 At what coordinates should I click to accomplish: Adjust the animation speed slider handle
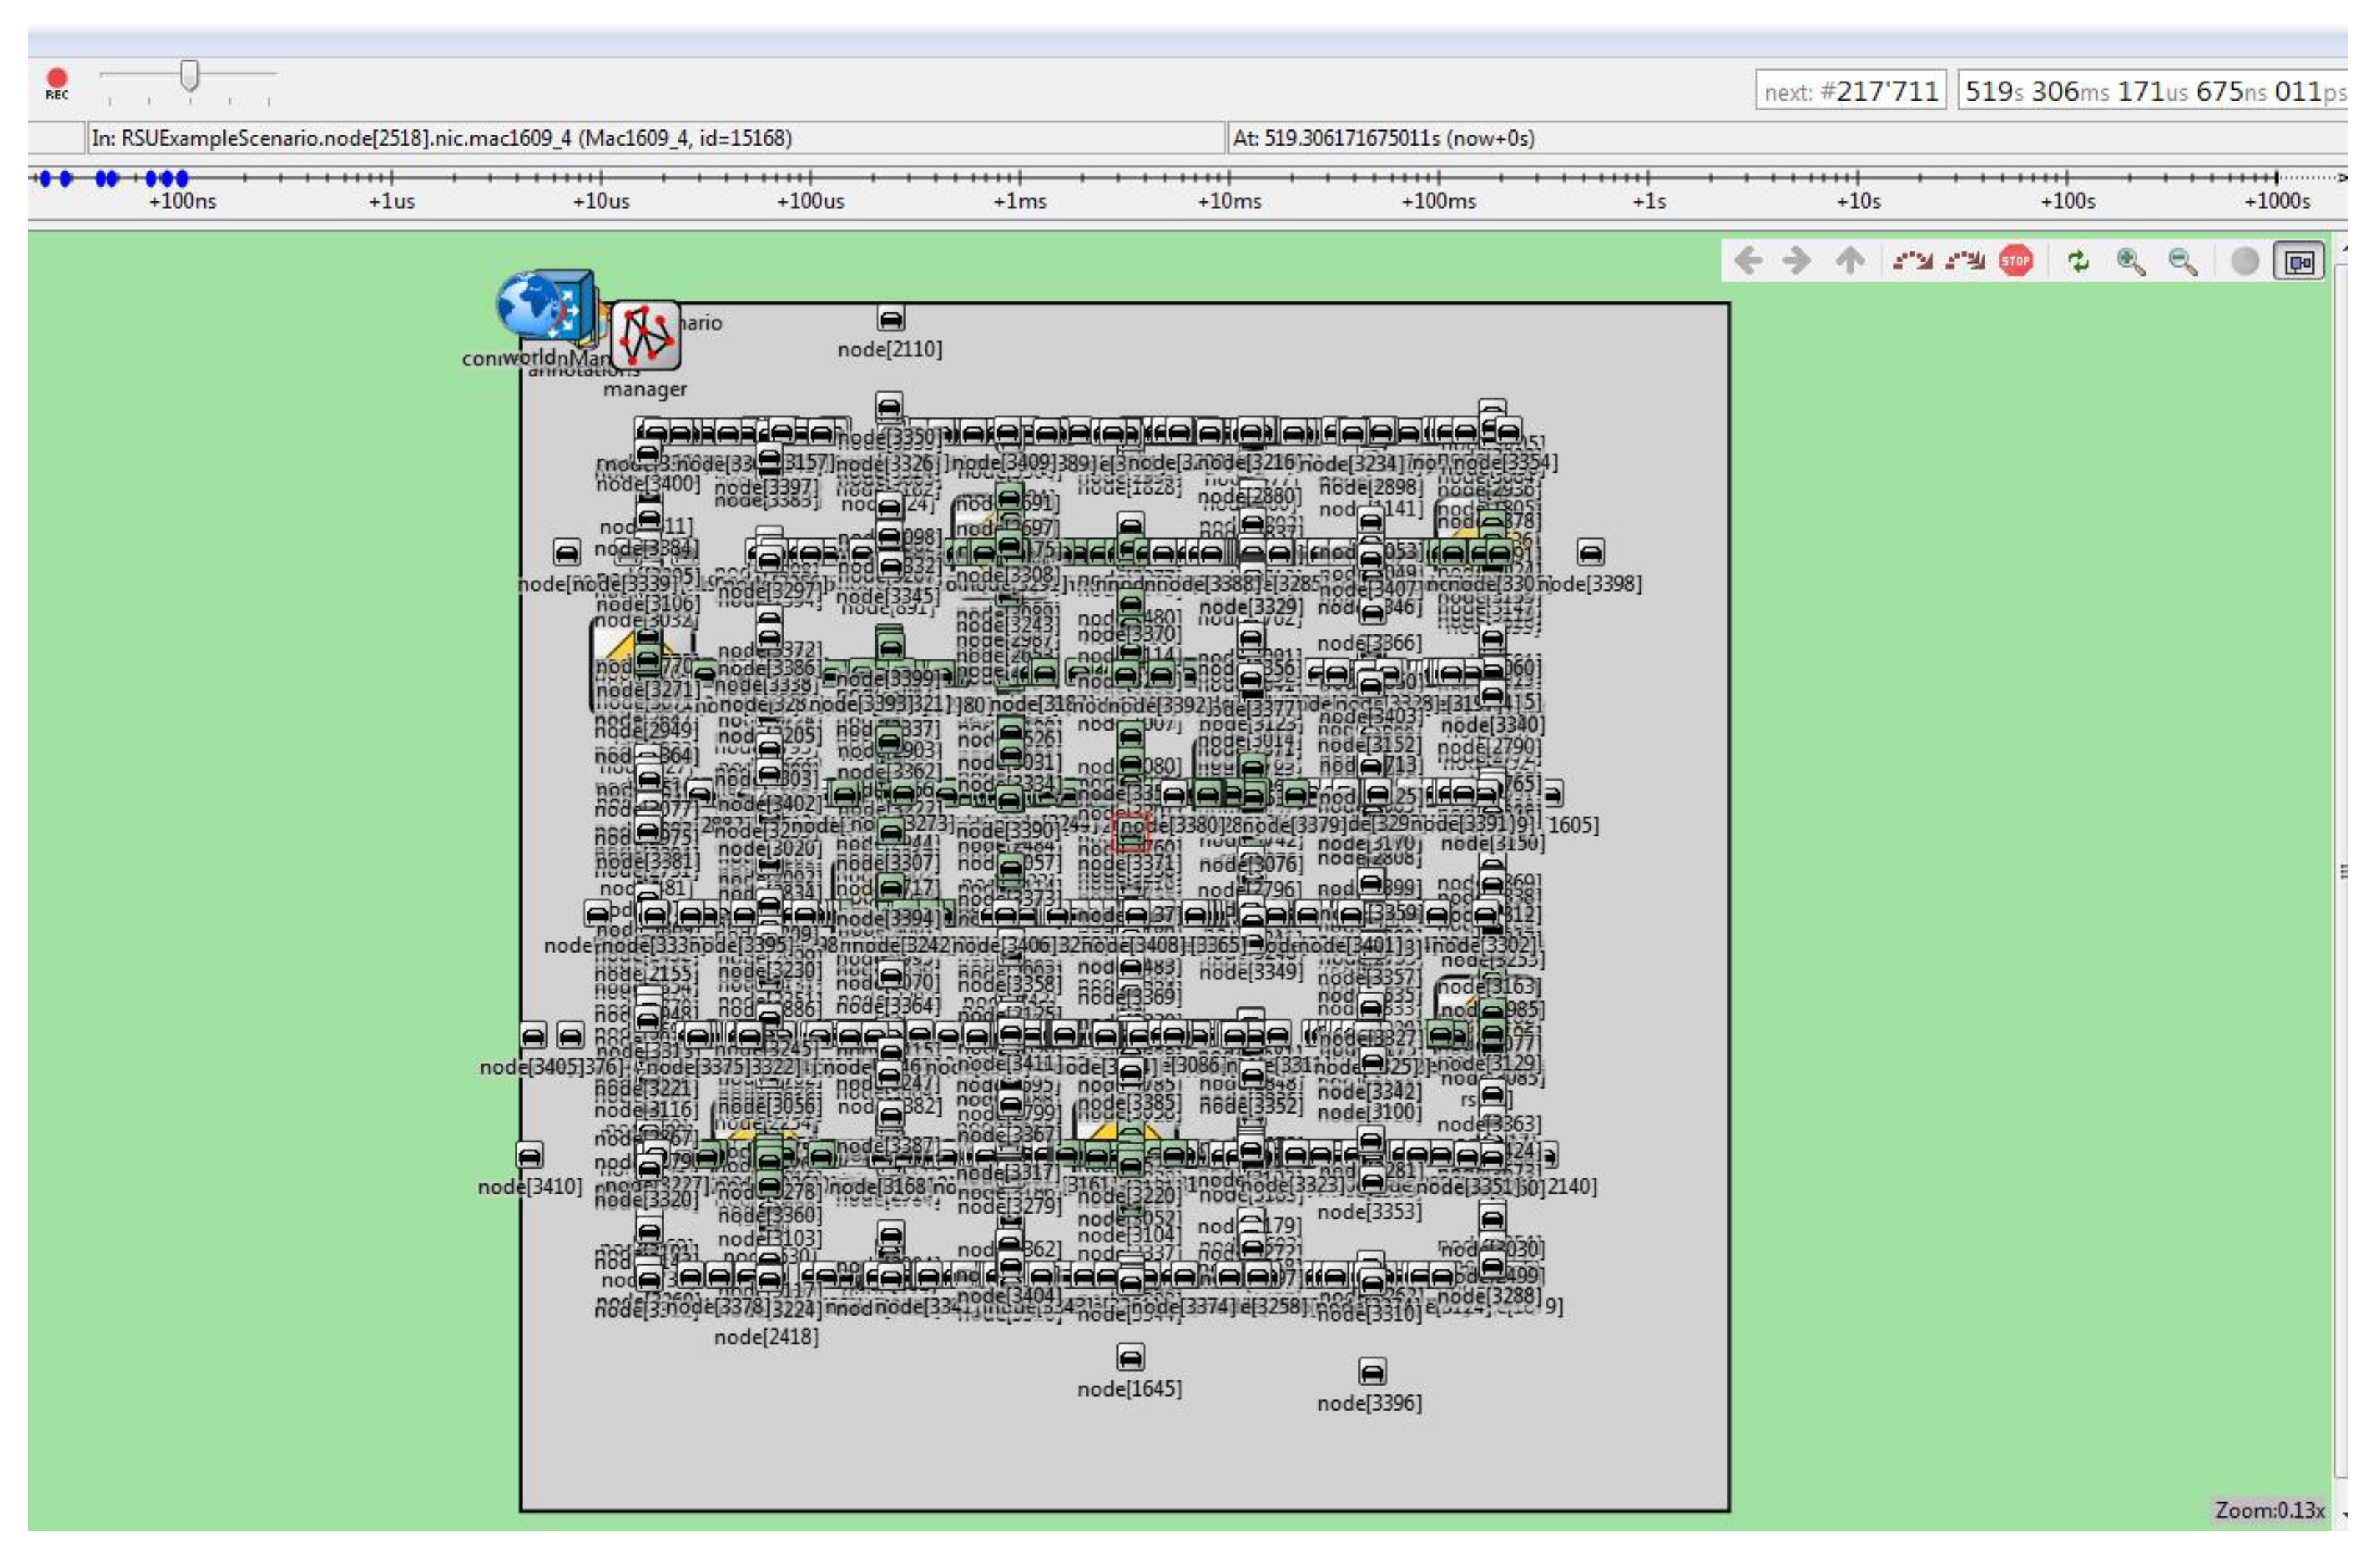click(x=189, y=75)
